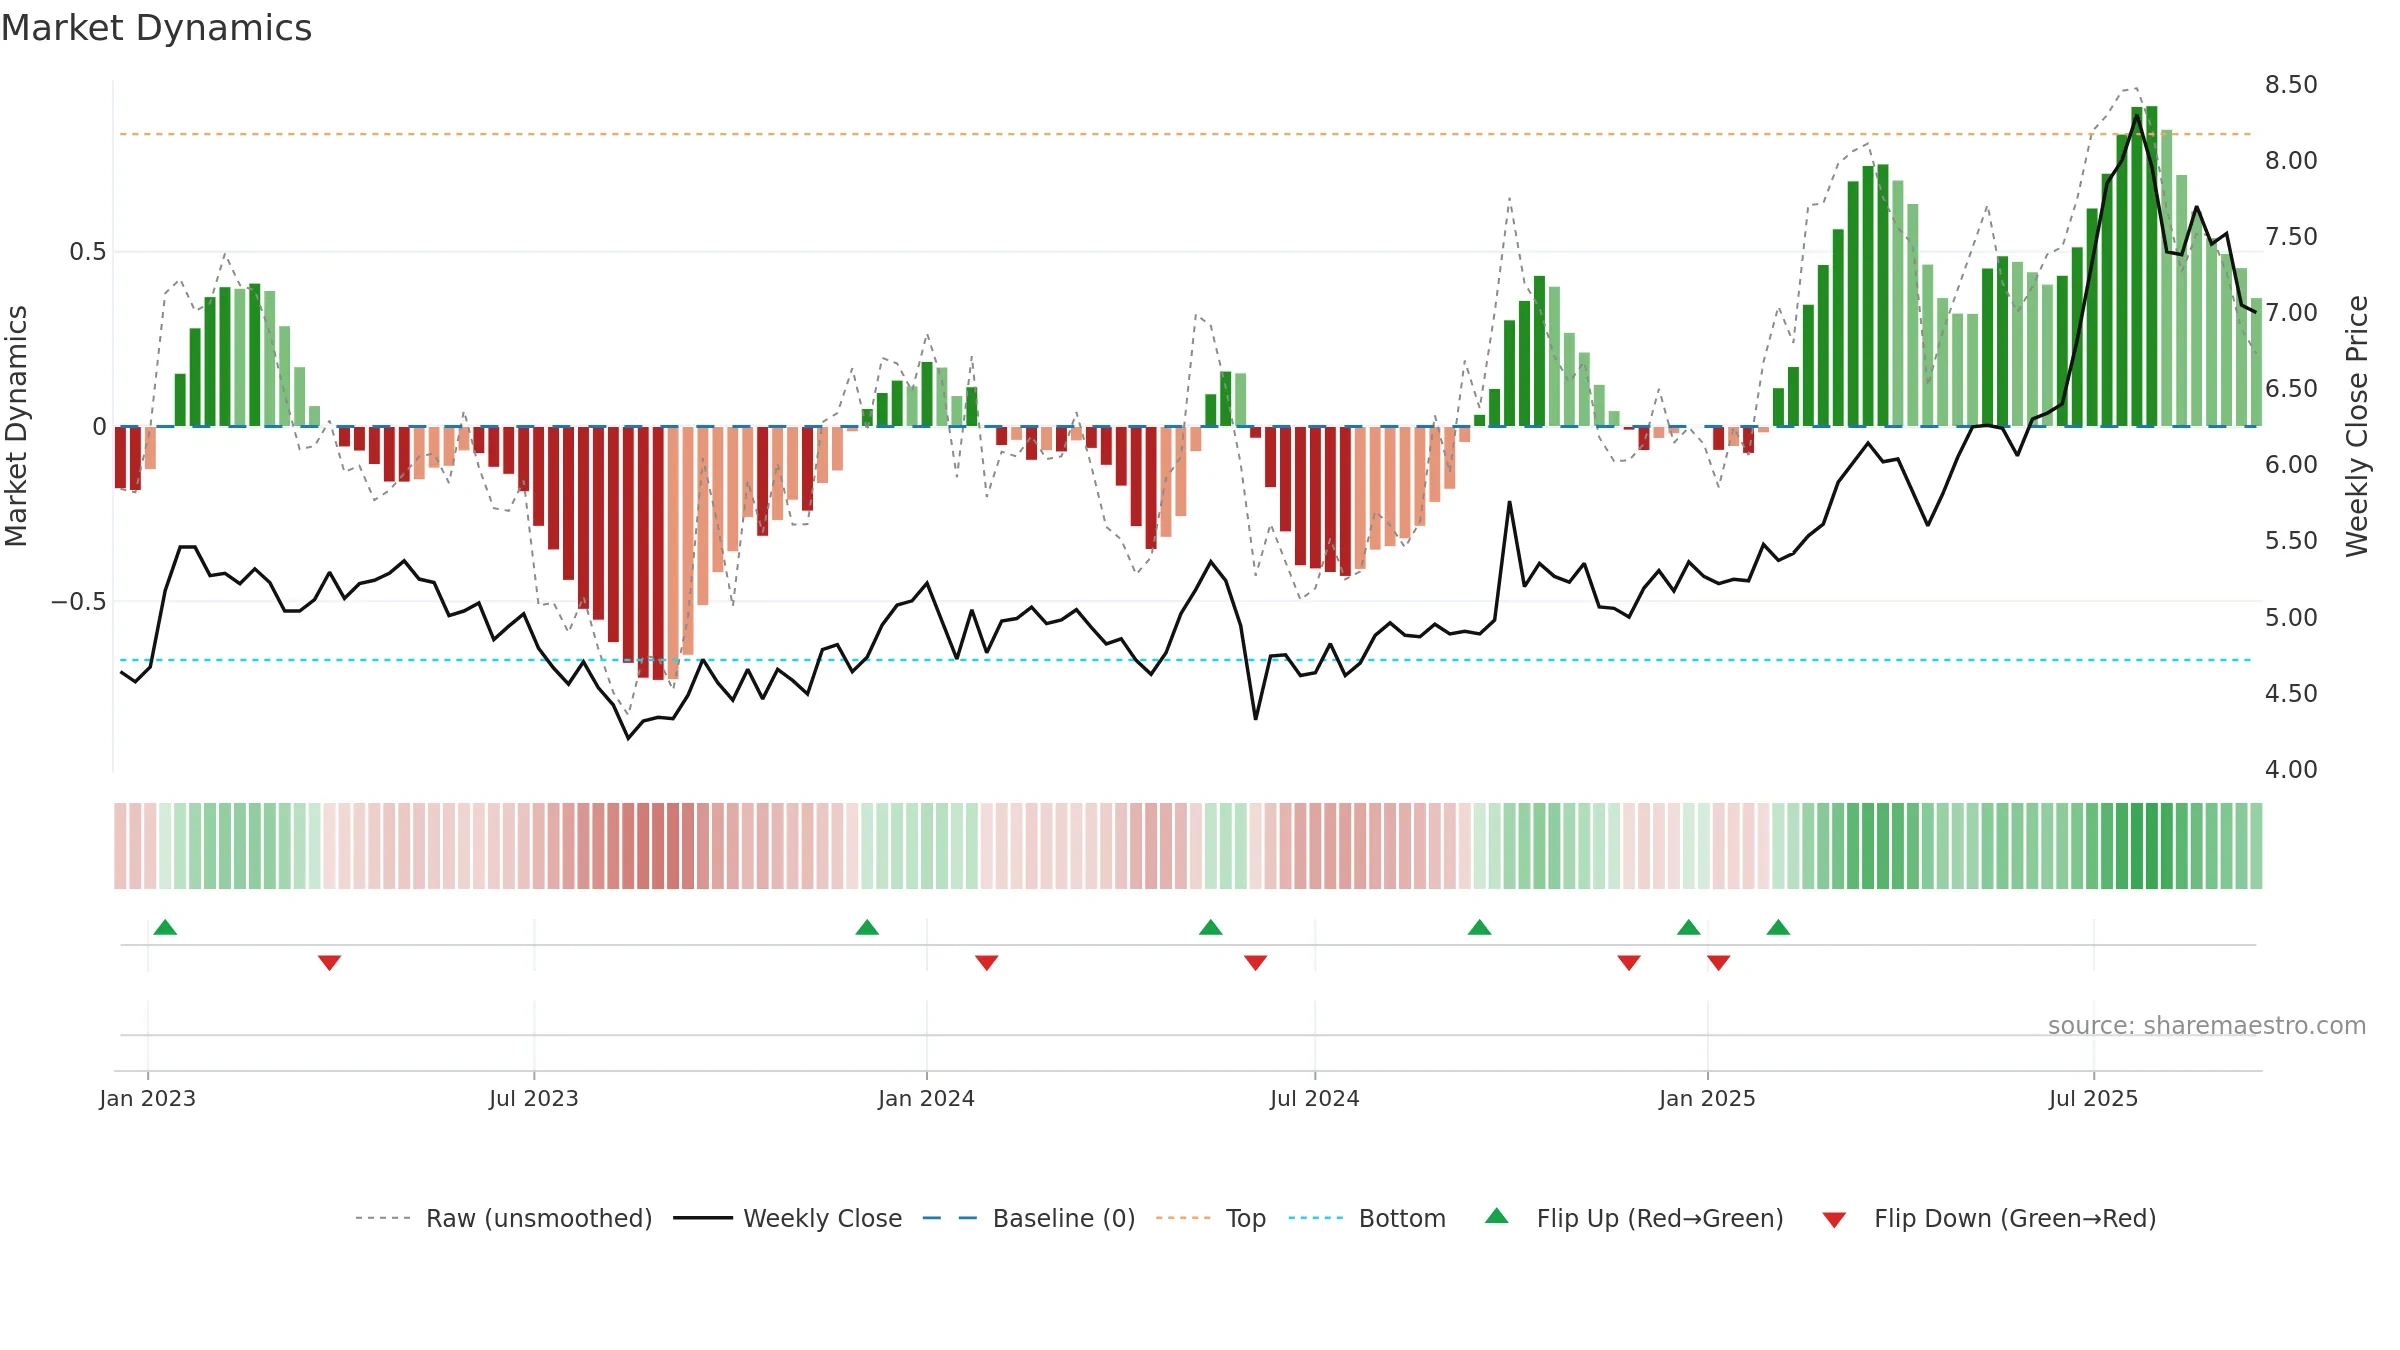Click the Jan 2025 x-axis label

tap(1708, 1098)
